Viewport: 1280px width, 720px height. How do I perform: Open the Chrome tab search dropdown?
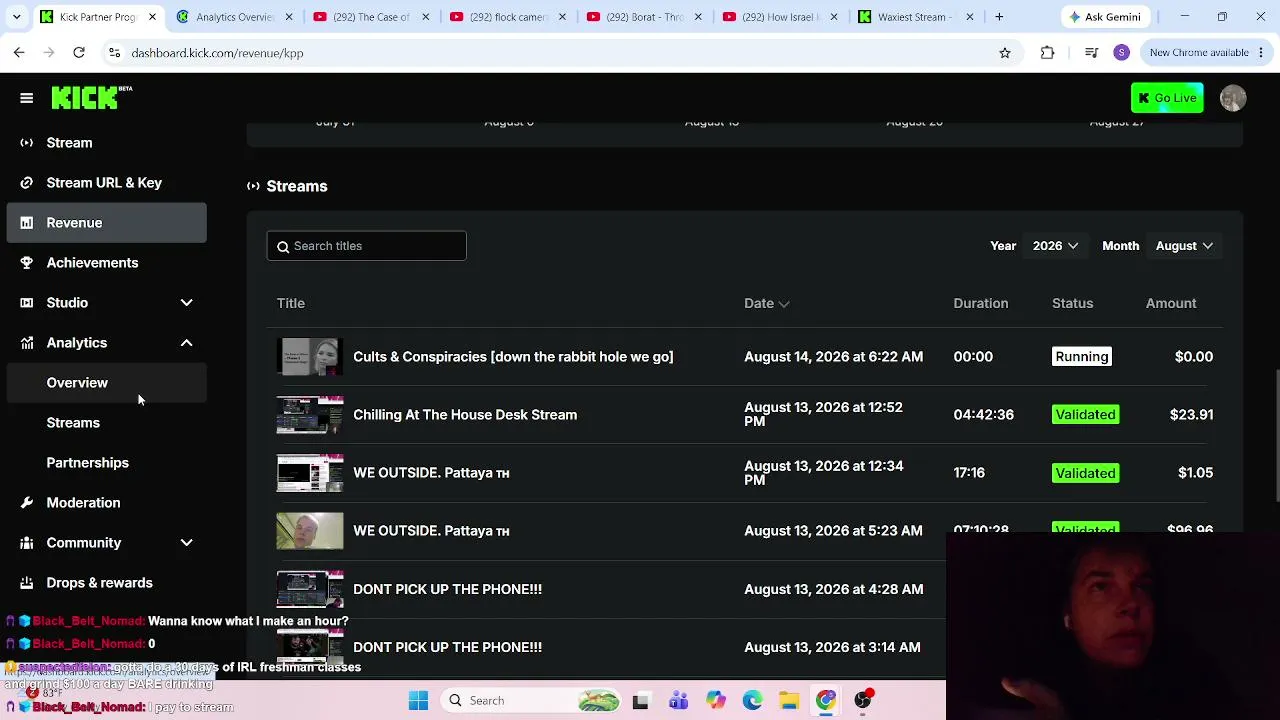pos(16,17)
